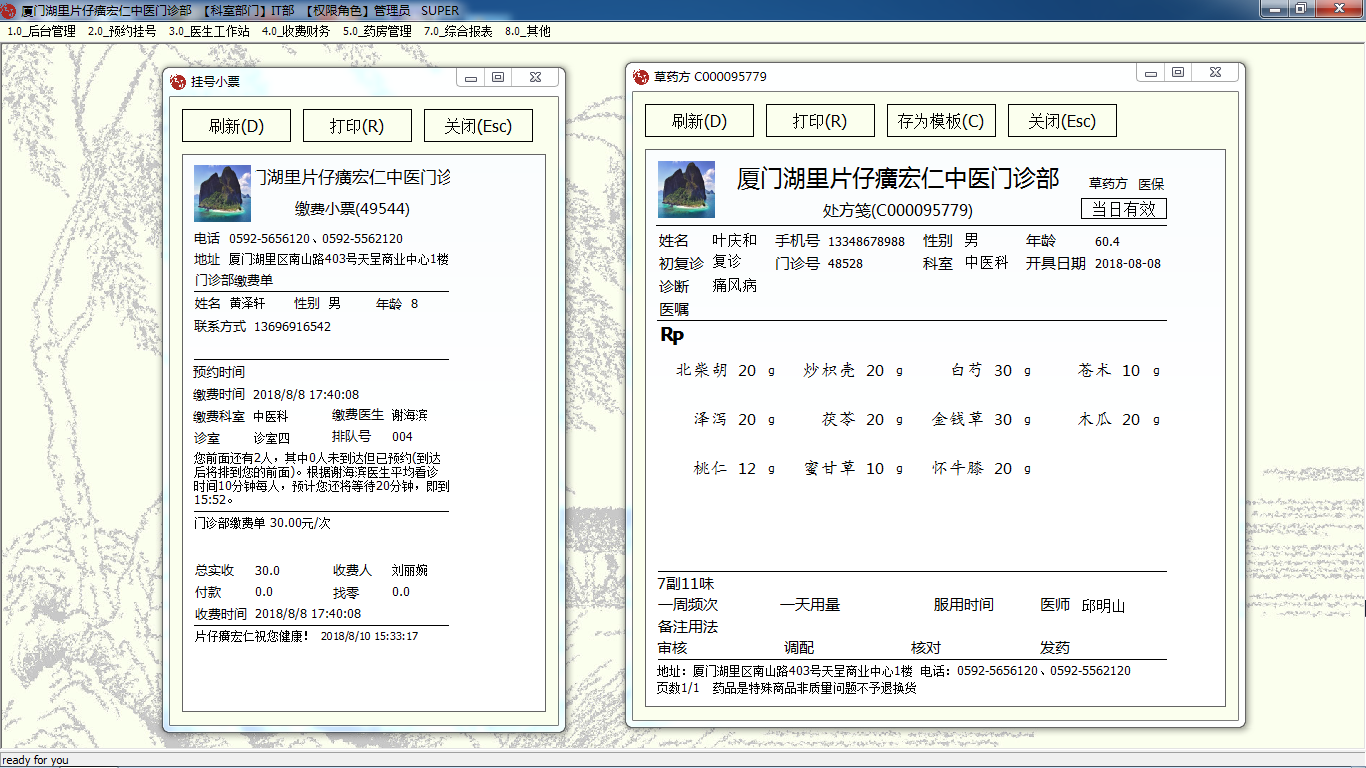Maximize the 草药方 C000095779 window

[x=1178, y=72]
